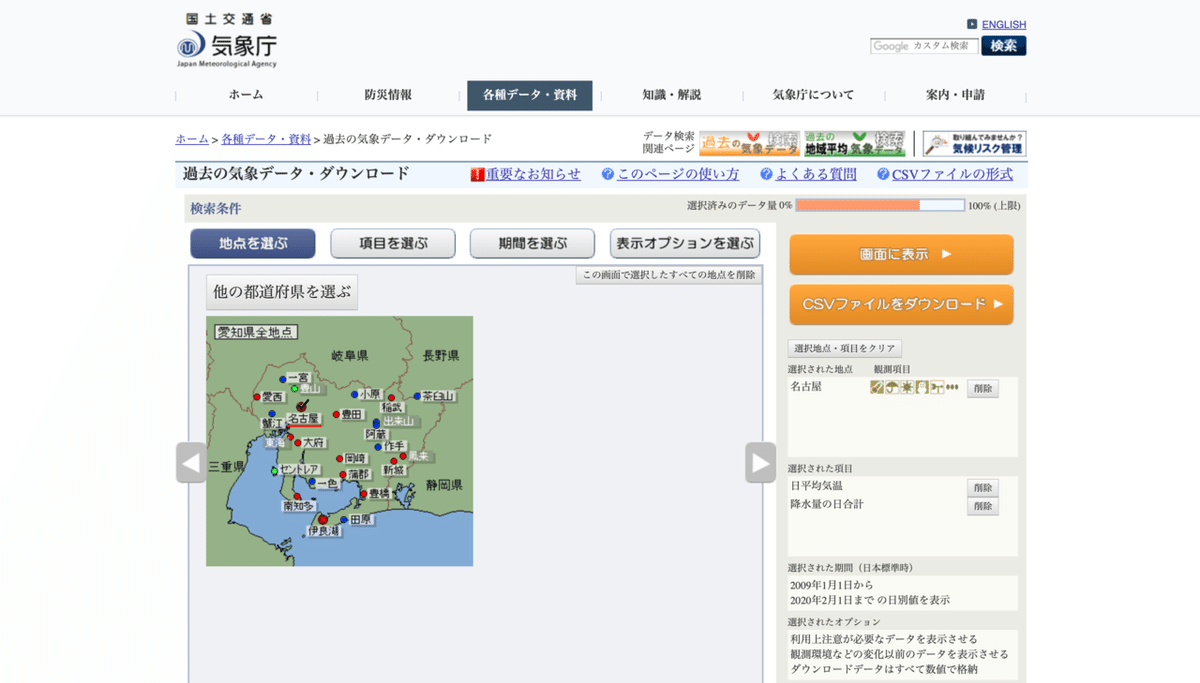This screenshot has width=1200, height=683.
Task: Select the 豊山 station marker
Action: (294, 388)
